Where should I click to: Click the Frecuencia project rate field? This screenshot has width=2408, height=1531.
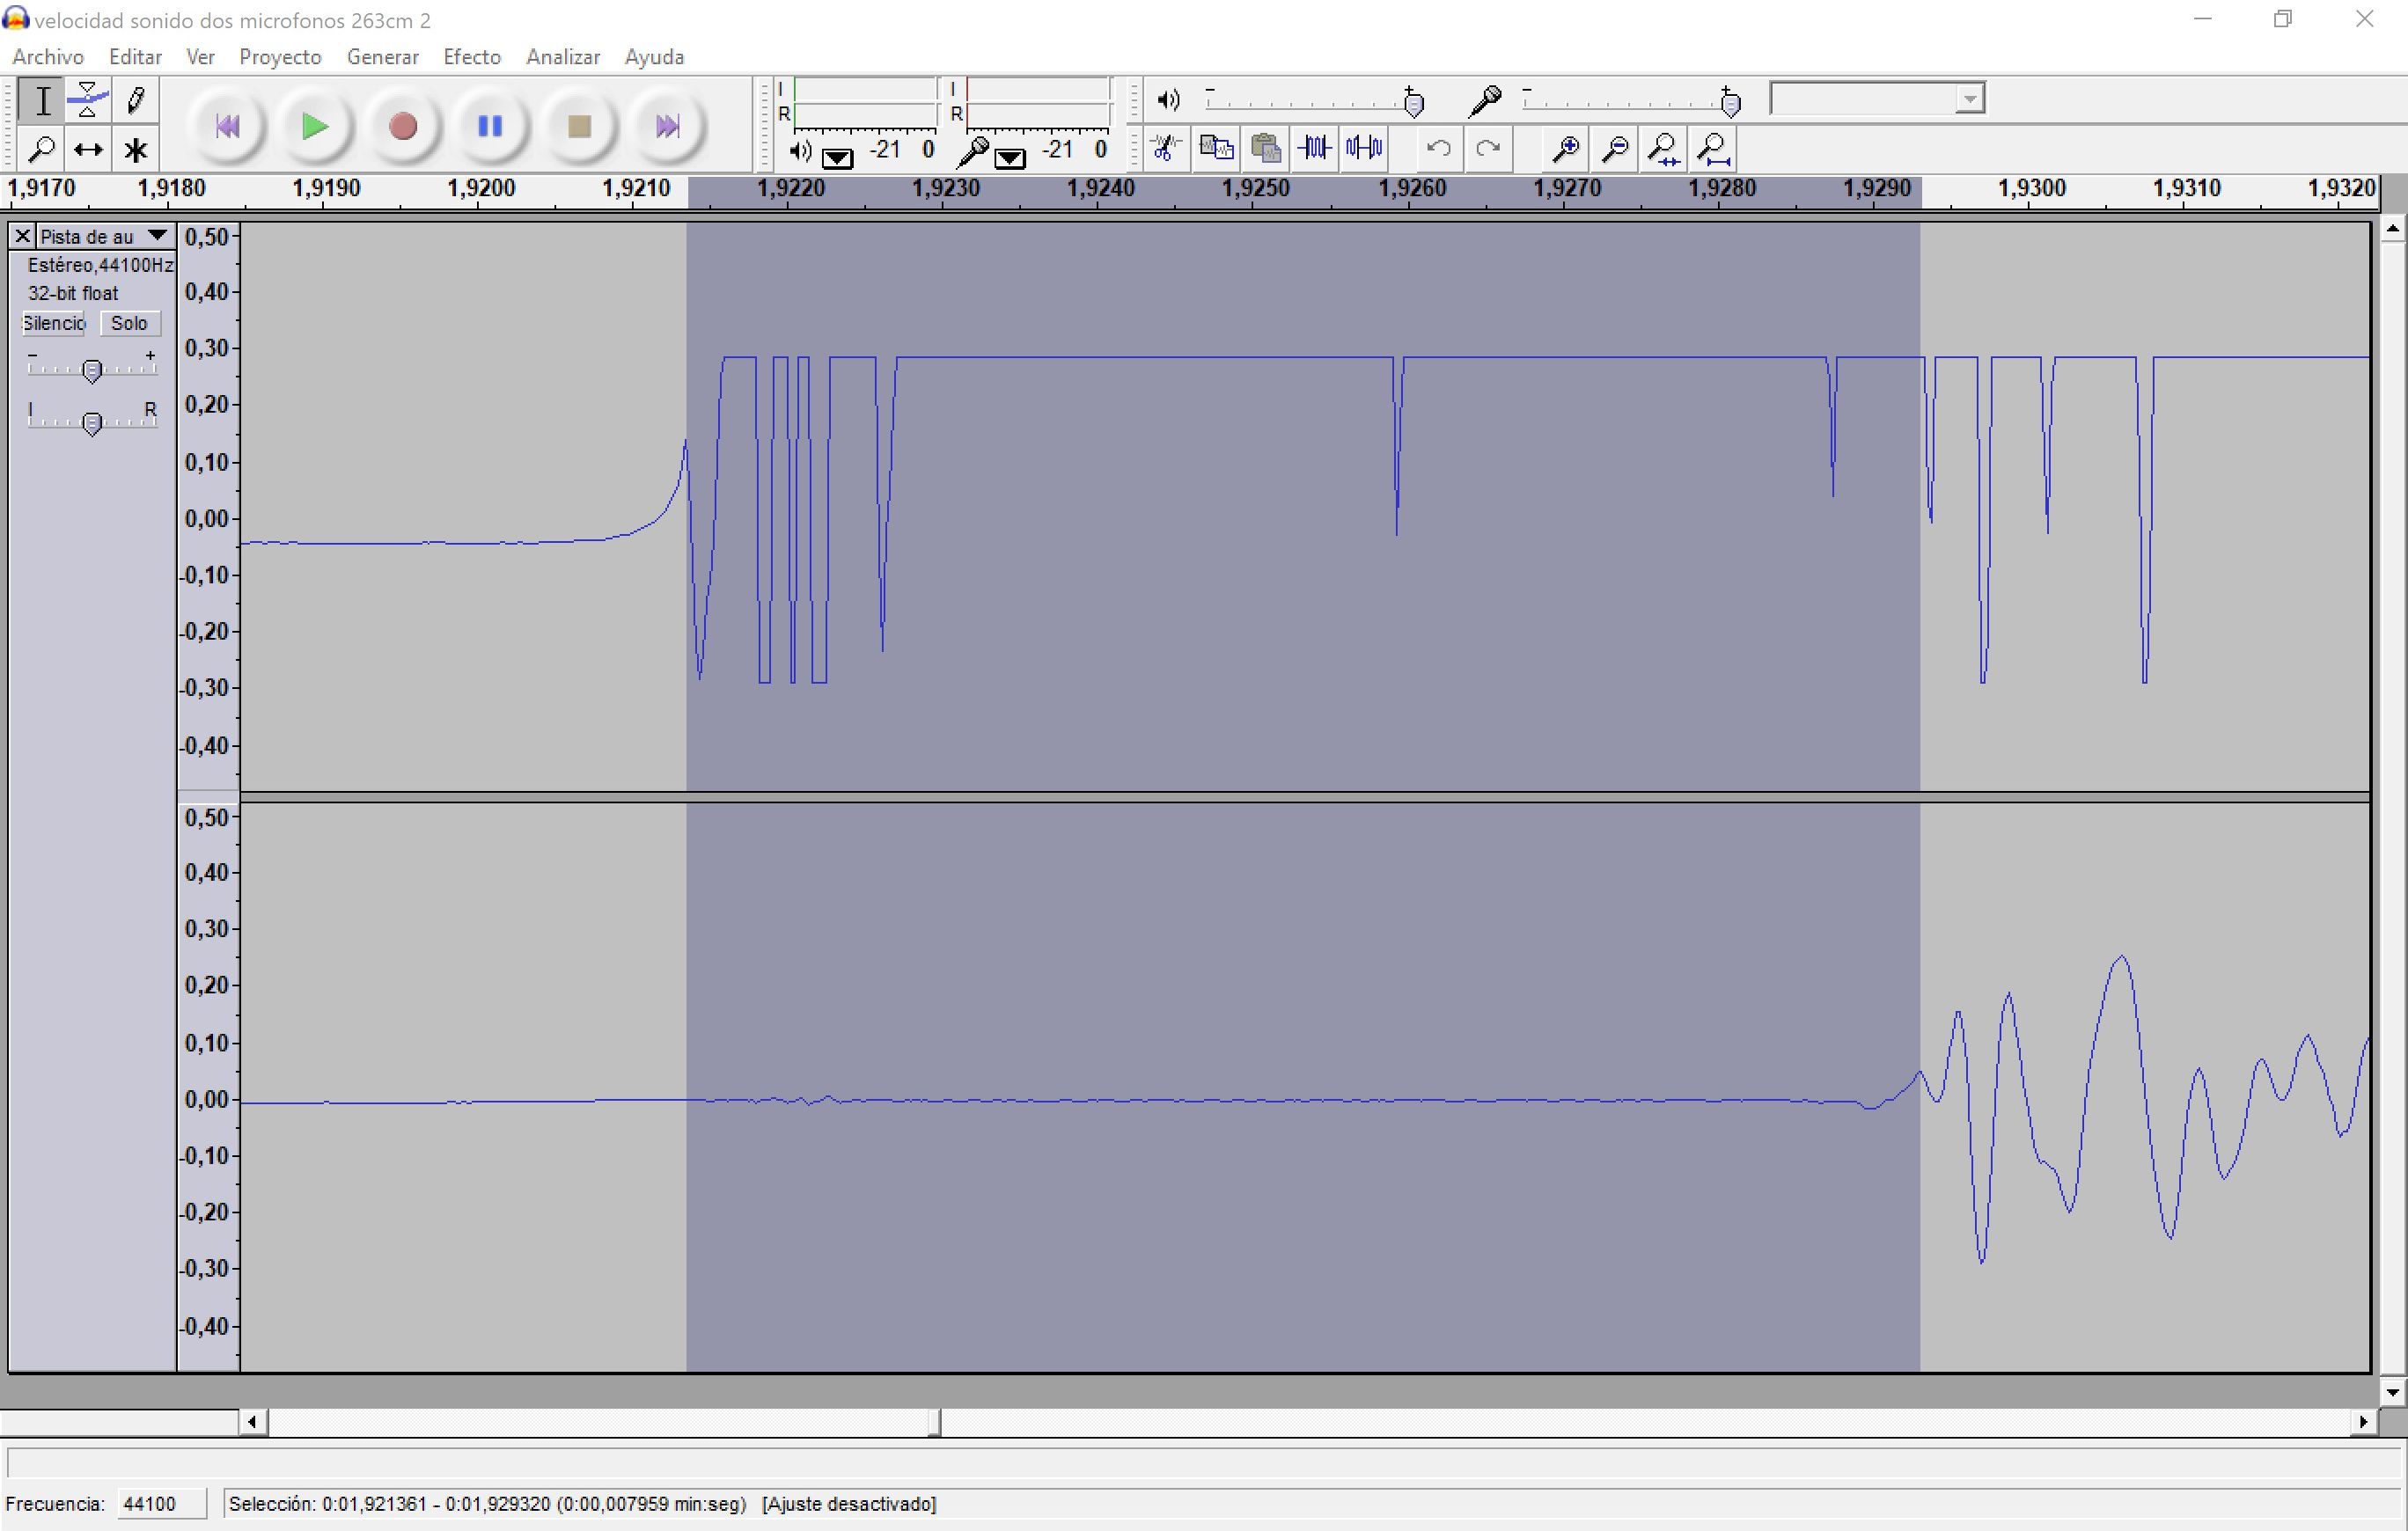pyautogui.click(x=162, y=1504)
